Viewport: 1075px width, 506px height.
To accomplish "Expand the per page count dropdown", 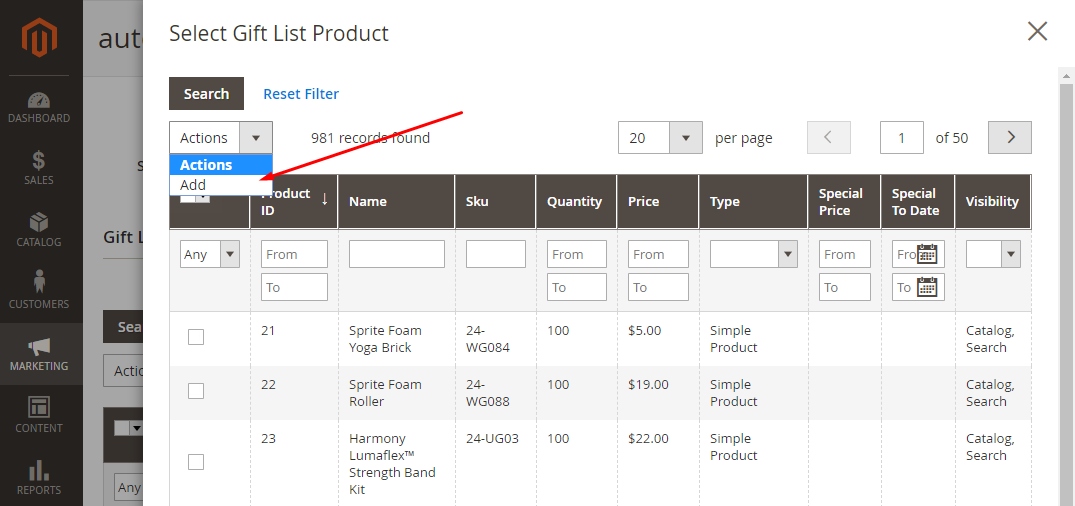I will tap(685, 138).
